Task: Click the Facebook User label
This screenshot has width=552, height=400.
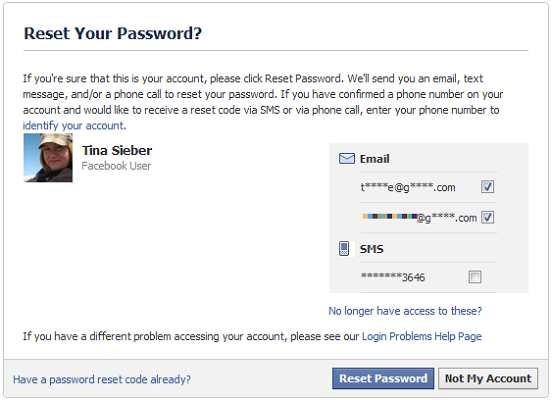Action: point(116,166)
